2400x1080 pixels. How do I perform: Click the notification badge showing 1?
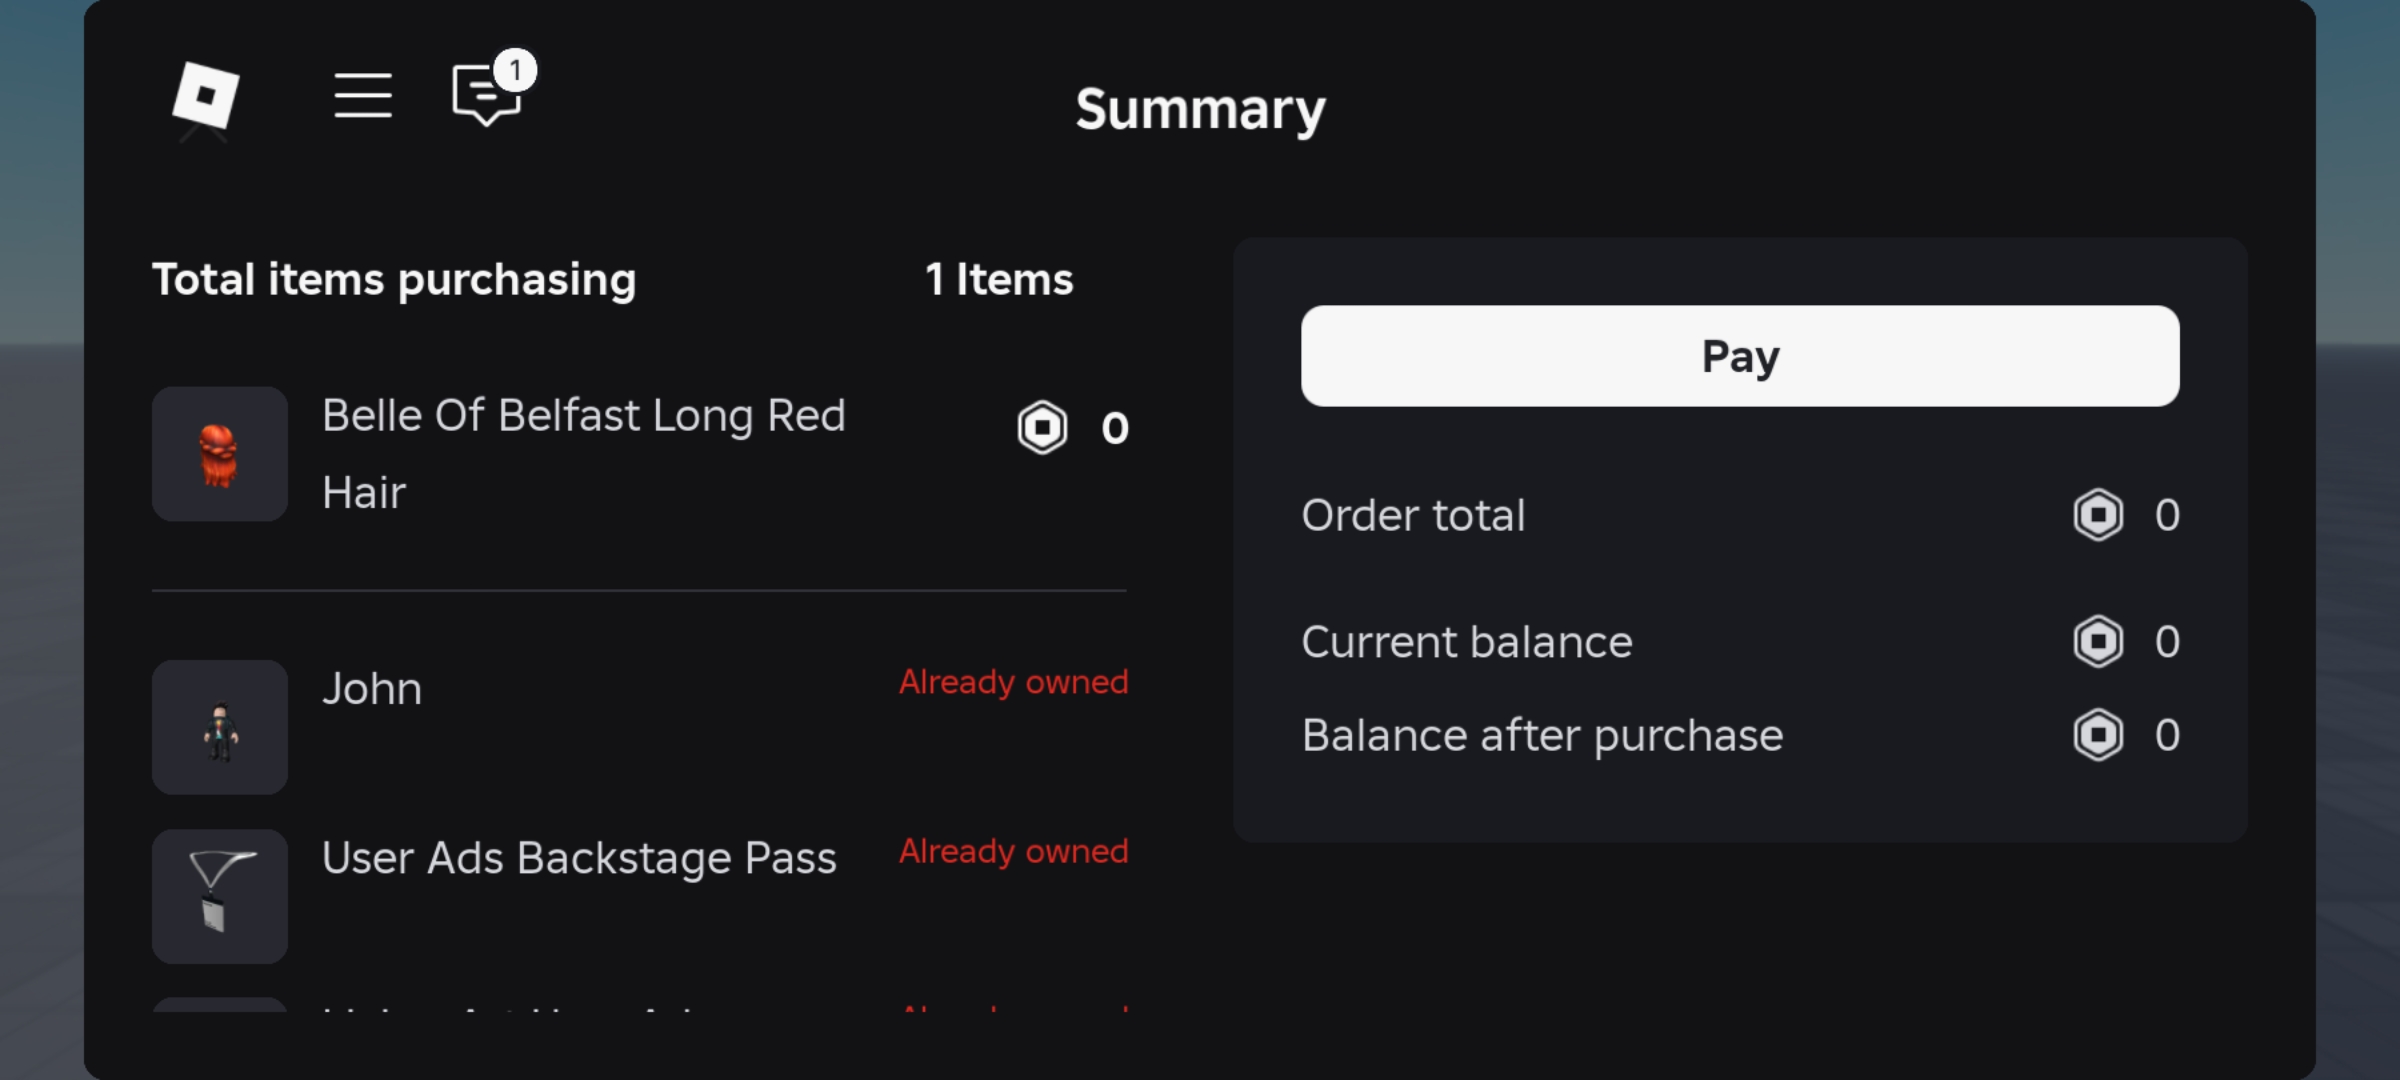pyautogui.click(x=515, y=70)
